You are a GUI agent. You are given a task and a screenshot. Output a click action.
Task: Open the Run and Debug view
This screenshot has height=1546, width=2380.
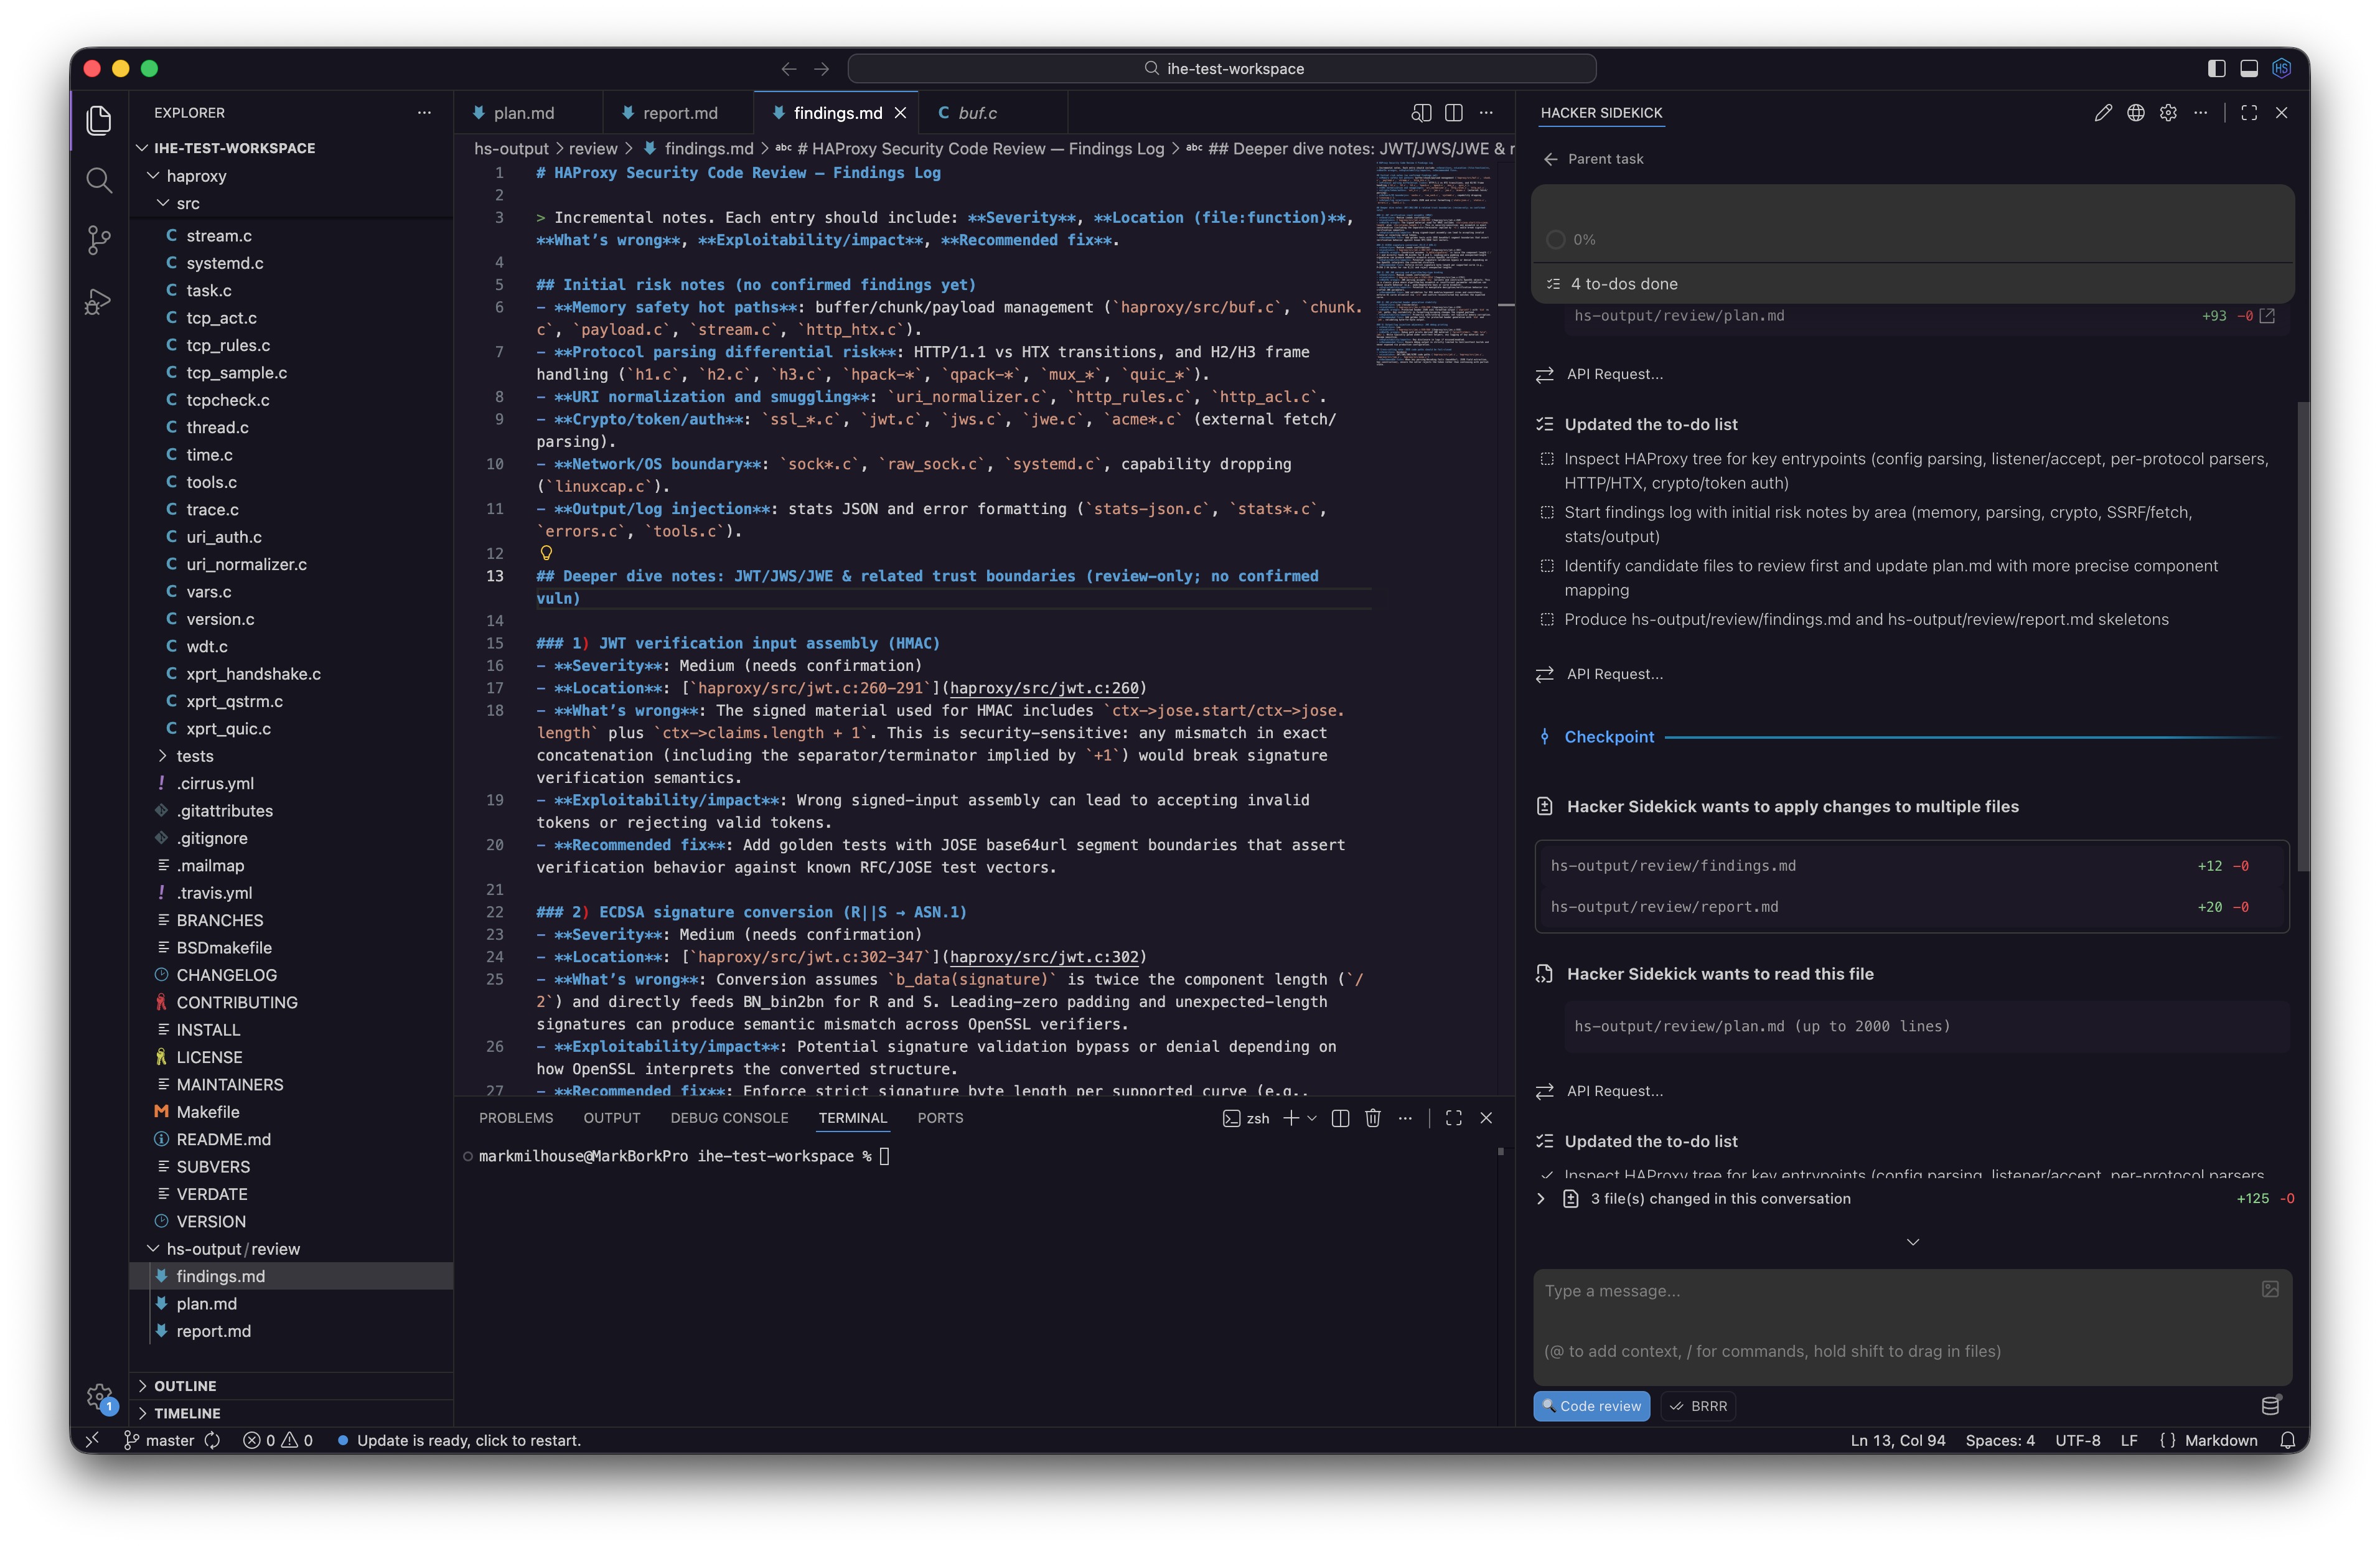pos(98,301)
